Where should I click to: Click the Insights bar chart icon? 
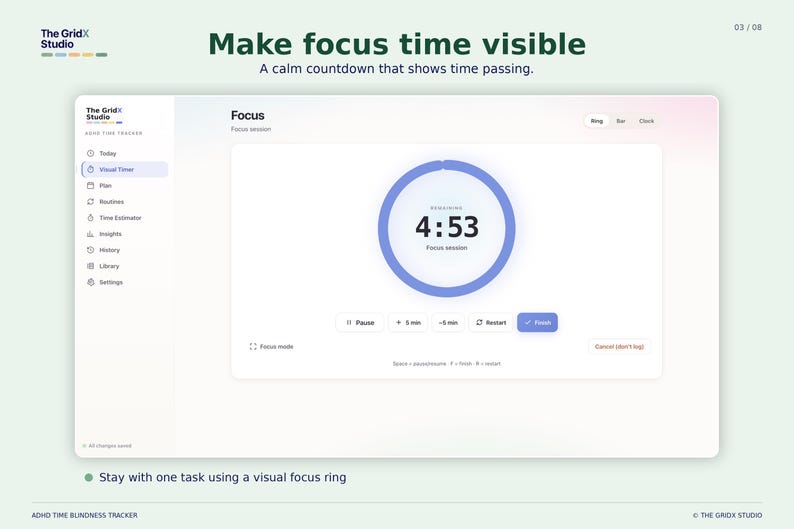[x=90, y=234]
